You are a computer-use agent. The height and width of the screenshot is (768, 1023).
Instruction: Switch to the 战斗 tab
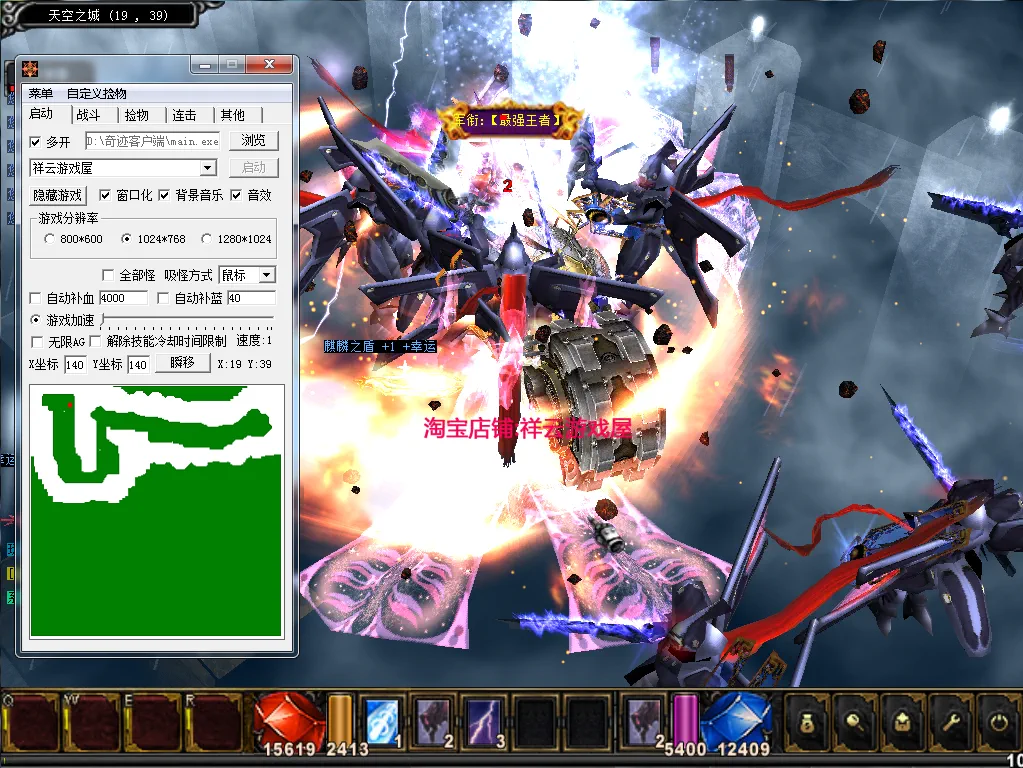click(x=89, y=115)
